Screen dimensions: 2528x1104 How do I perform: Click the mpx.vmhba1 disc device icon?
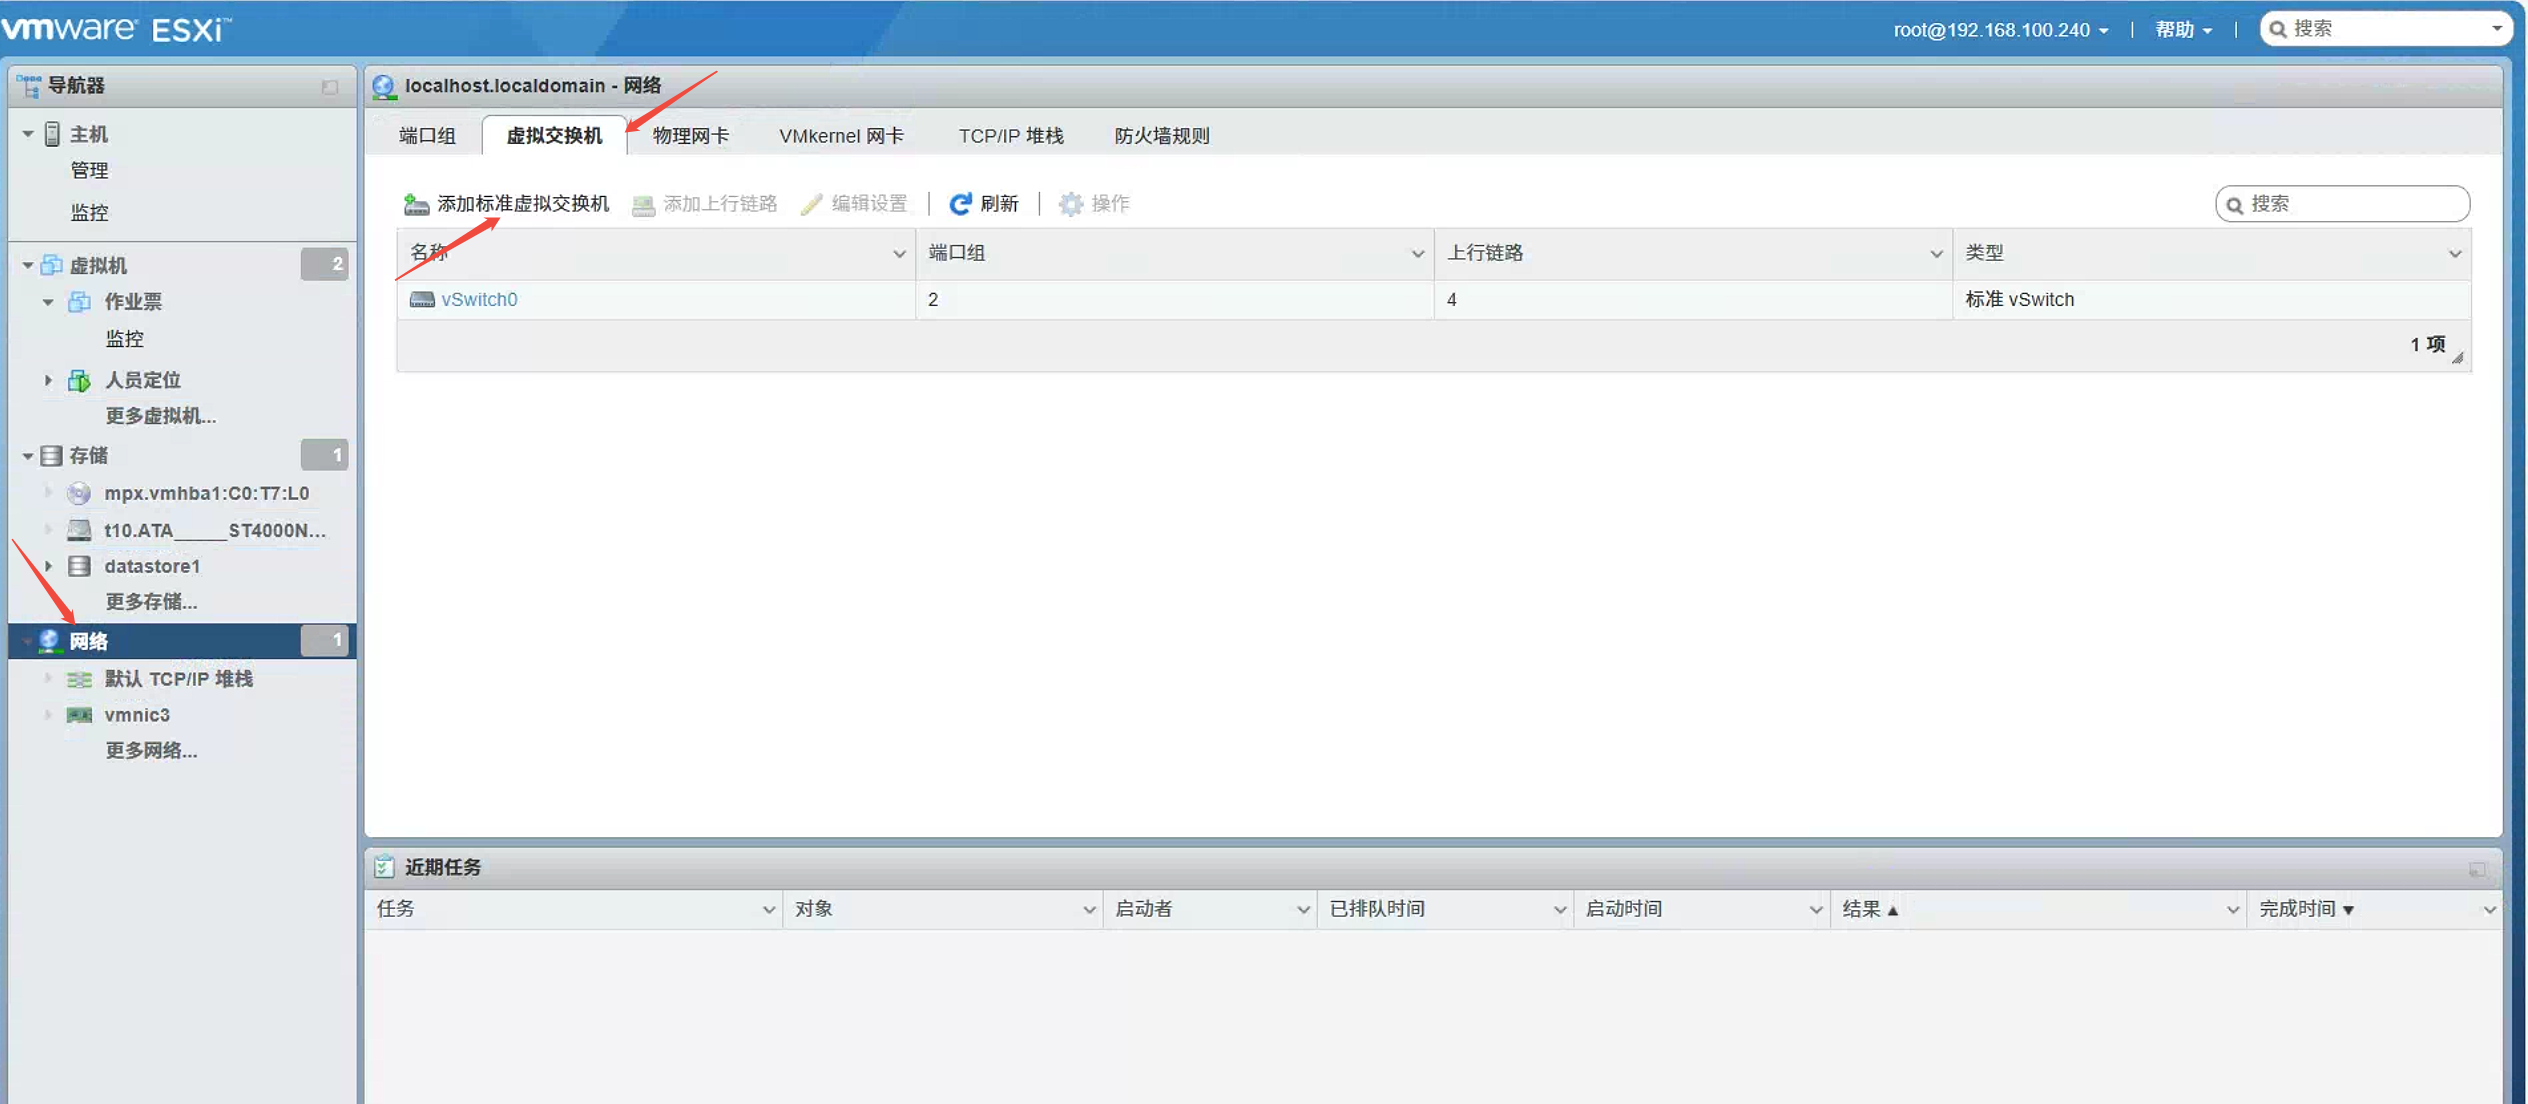(x=79, y=493)
